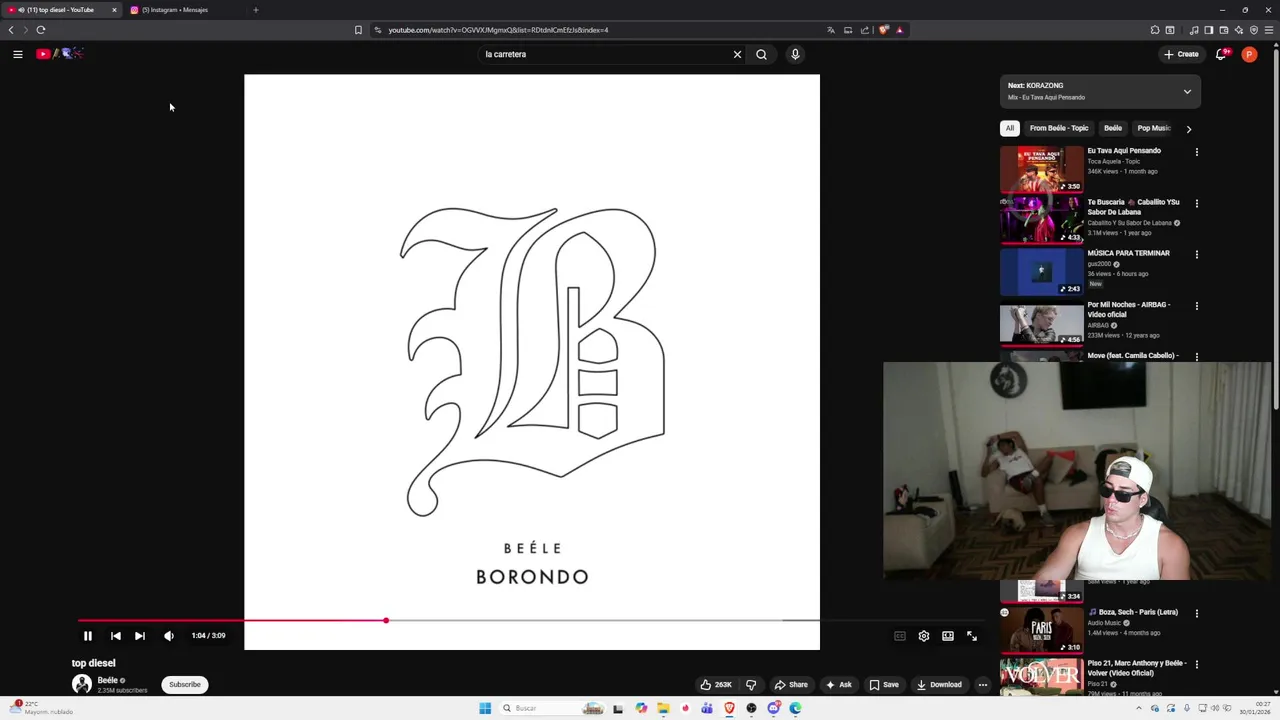Skip to next video
Screen dimensions: 1280x720
140,636
